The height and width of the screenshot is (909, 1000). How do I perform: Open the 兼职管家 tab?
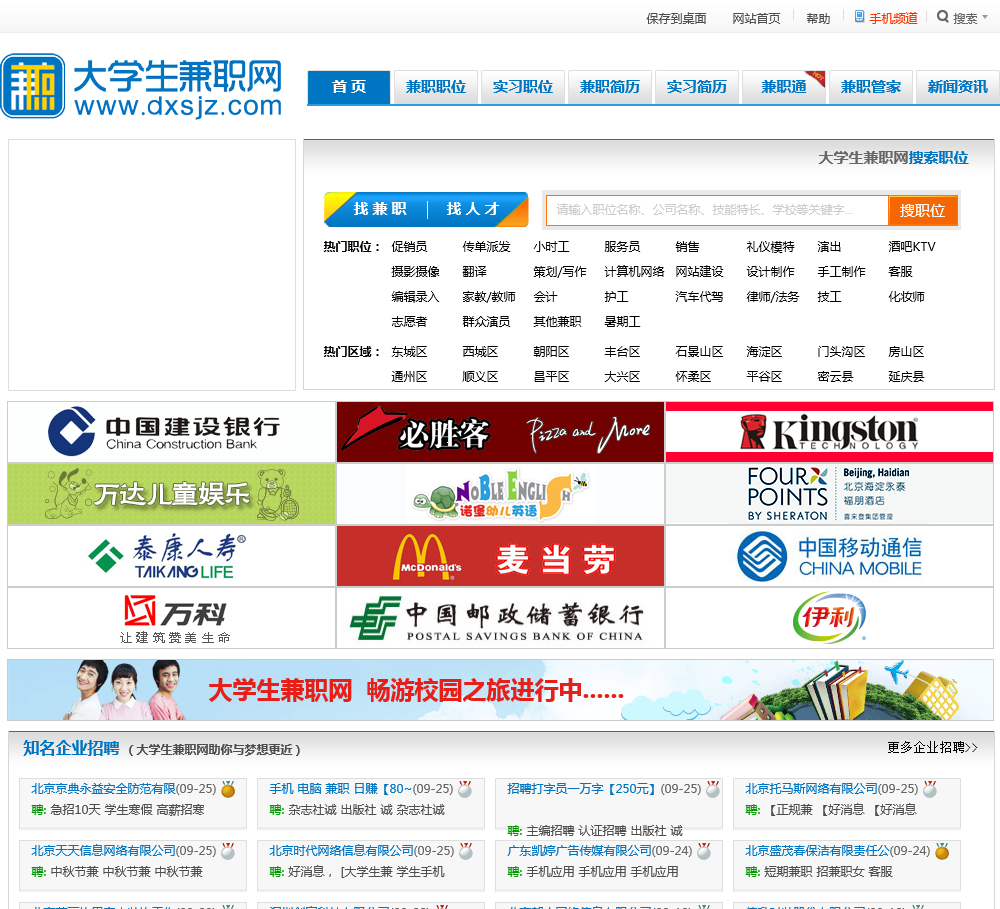tap(871, 87)
